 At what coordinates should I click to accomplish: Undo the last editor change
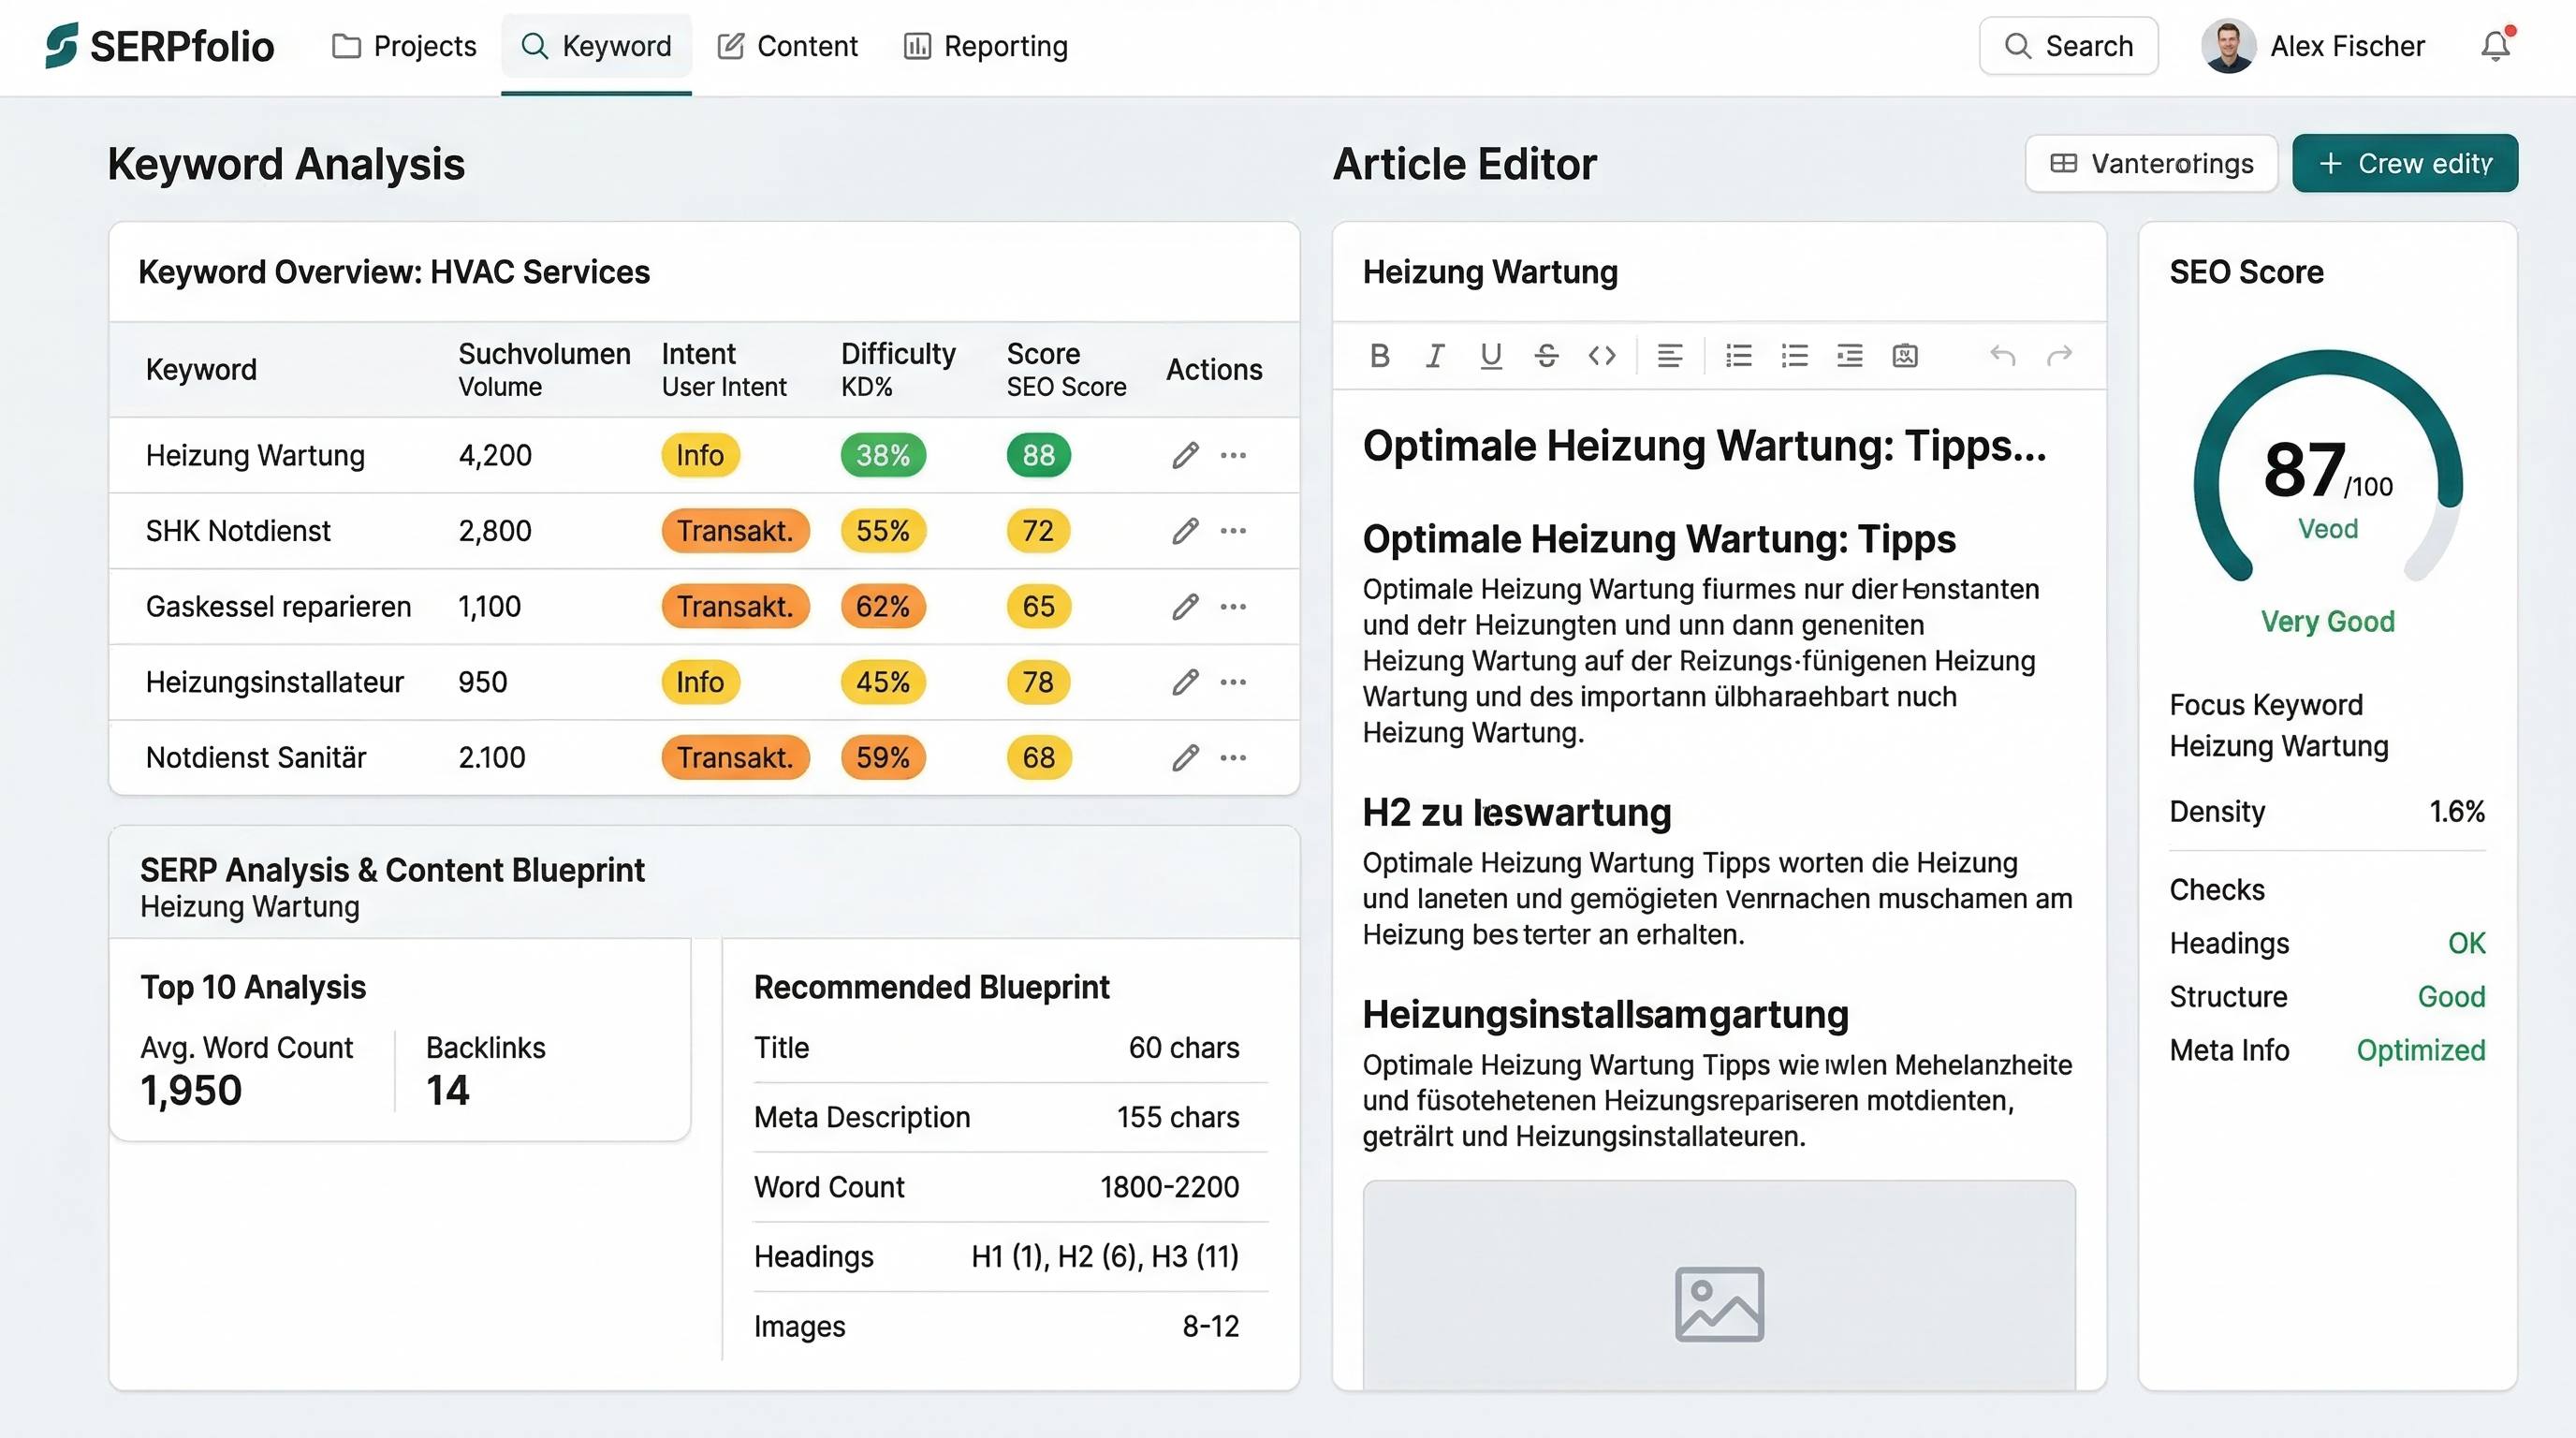coord(2002,355)
